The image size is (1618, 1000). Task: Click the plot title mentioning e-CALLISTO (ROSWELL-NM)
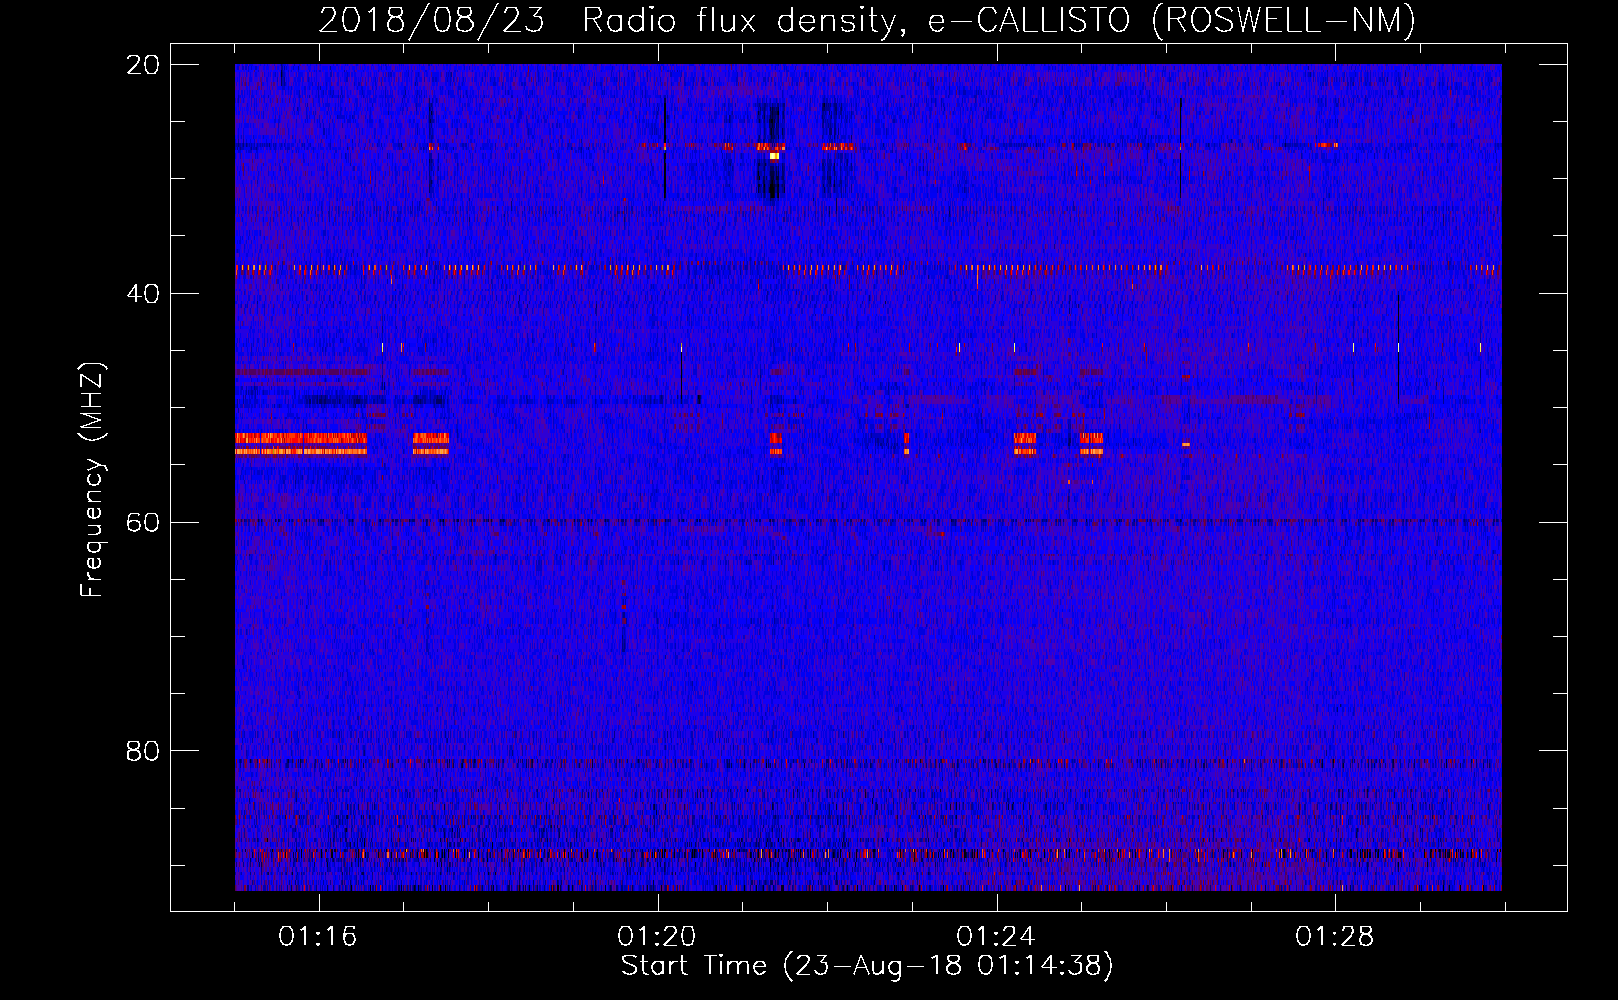click(x=867, y=20)
